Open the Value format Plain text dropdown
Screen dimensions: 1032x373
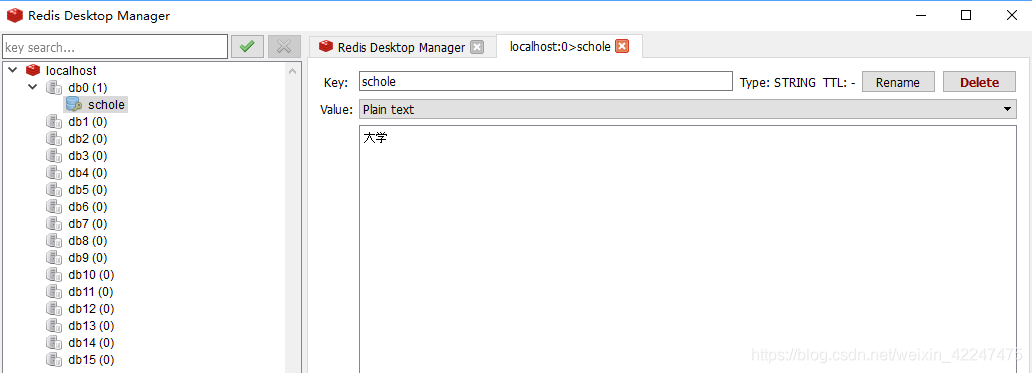pyautogui.click(x=688, y=110)
